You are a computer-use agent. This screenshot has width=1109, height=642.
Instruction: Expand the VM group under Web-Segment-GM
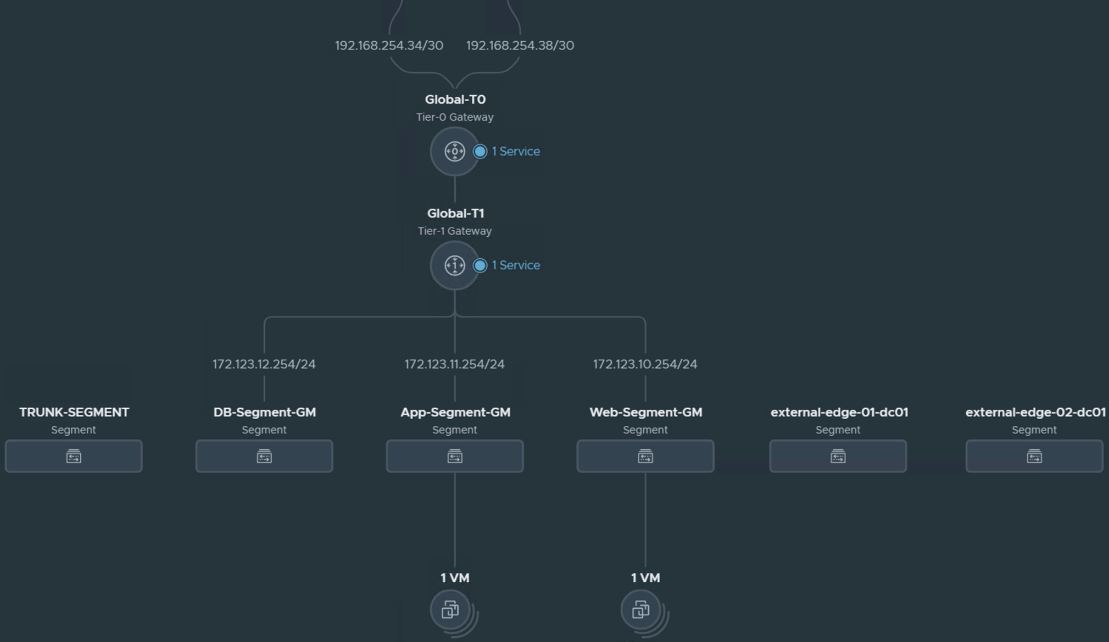[x=642, y=609]
